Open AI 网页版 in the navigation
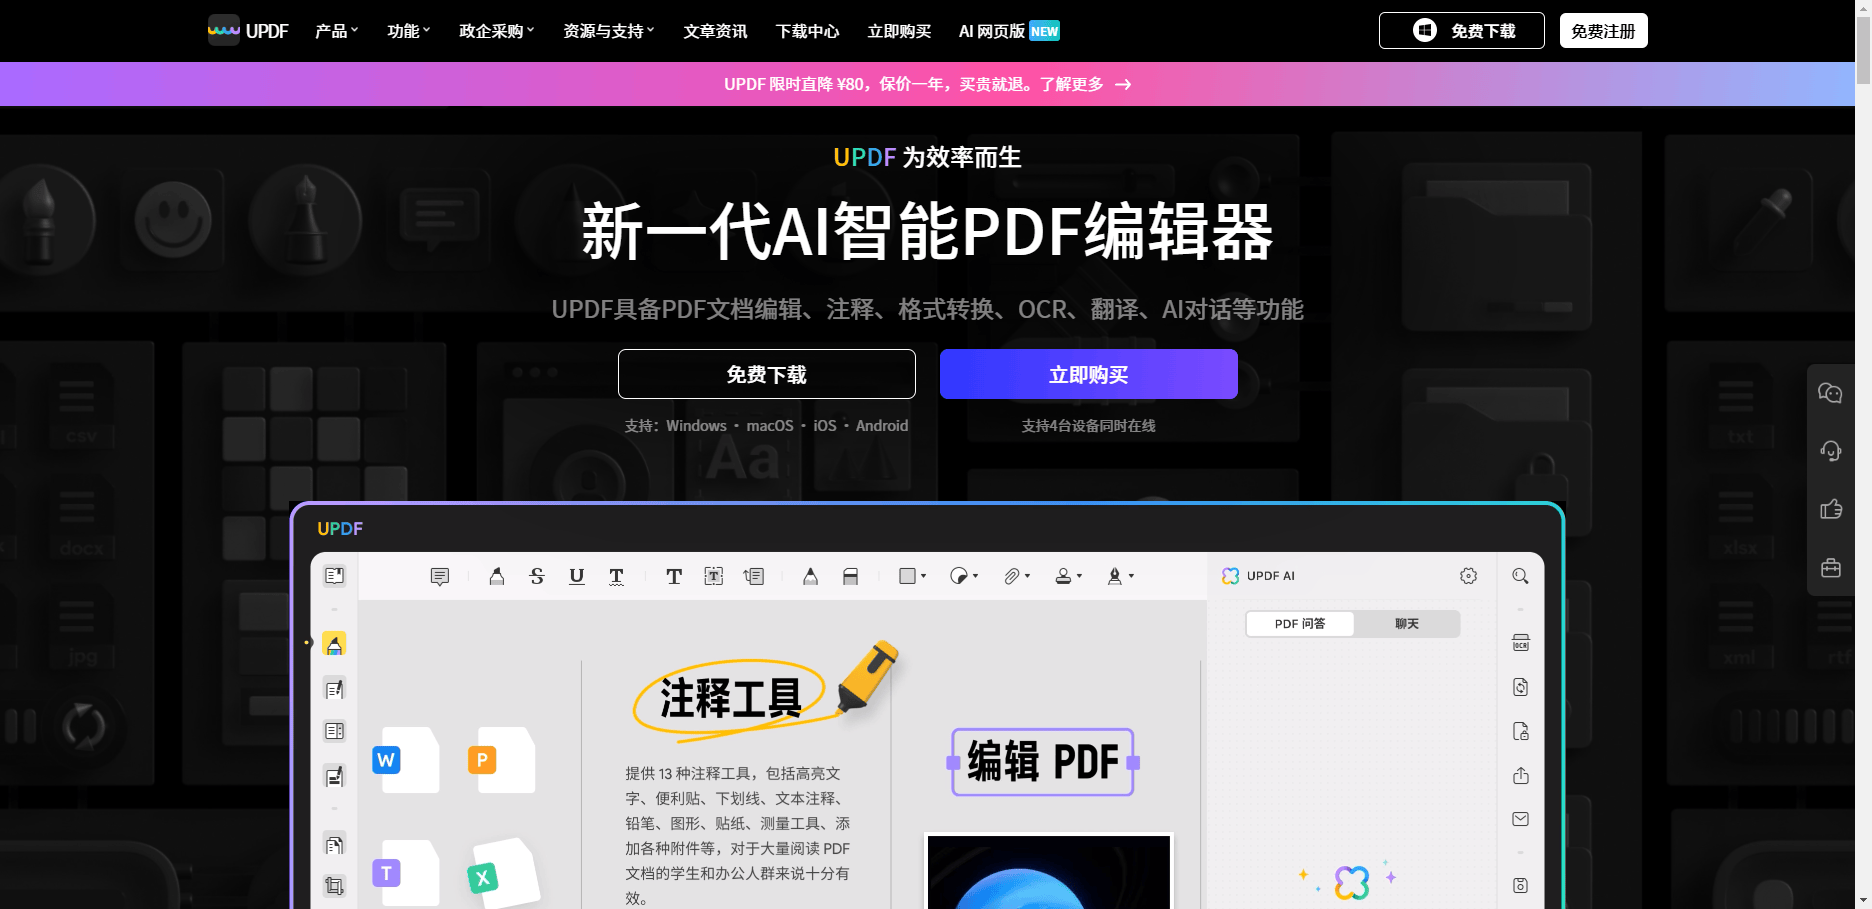The height and width of the screenshot is (909, 1872). [1009, 31]
